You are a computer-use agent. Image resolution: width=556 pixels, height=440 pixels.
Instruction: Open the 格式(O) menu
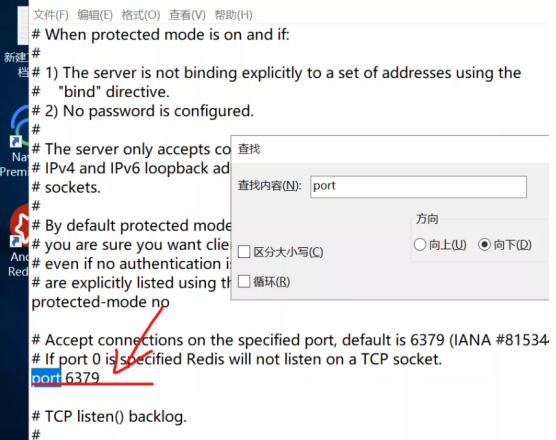pos(141,15)
